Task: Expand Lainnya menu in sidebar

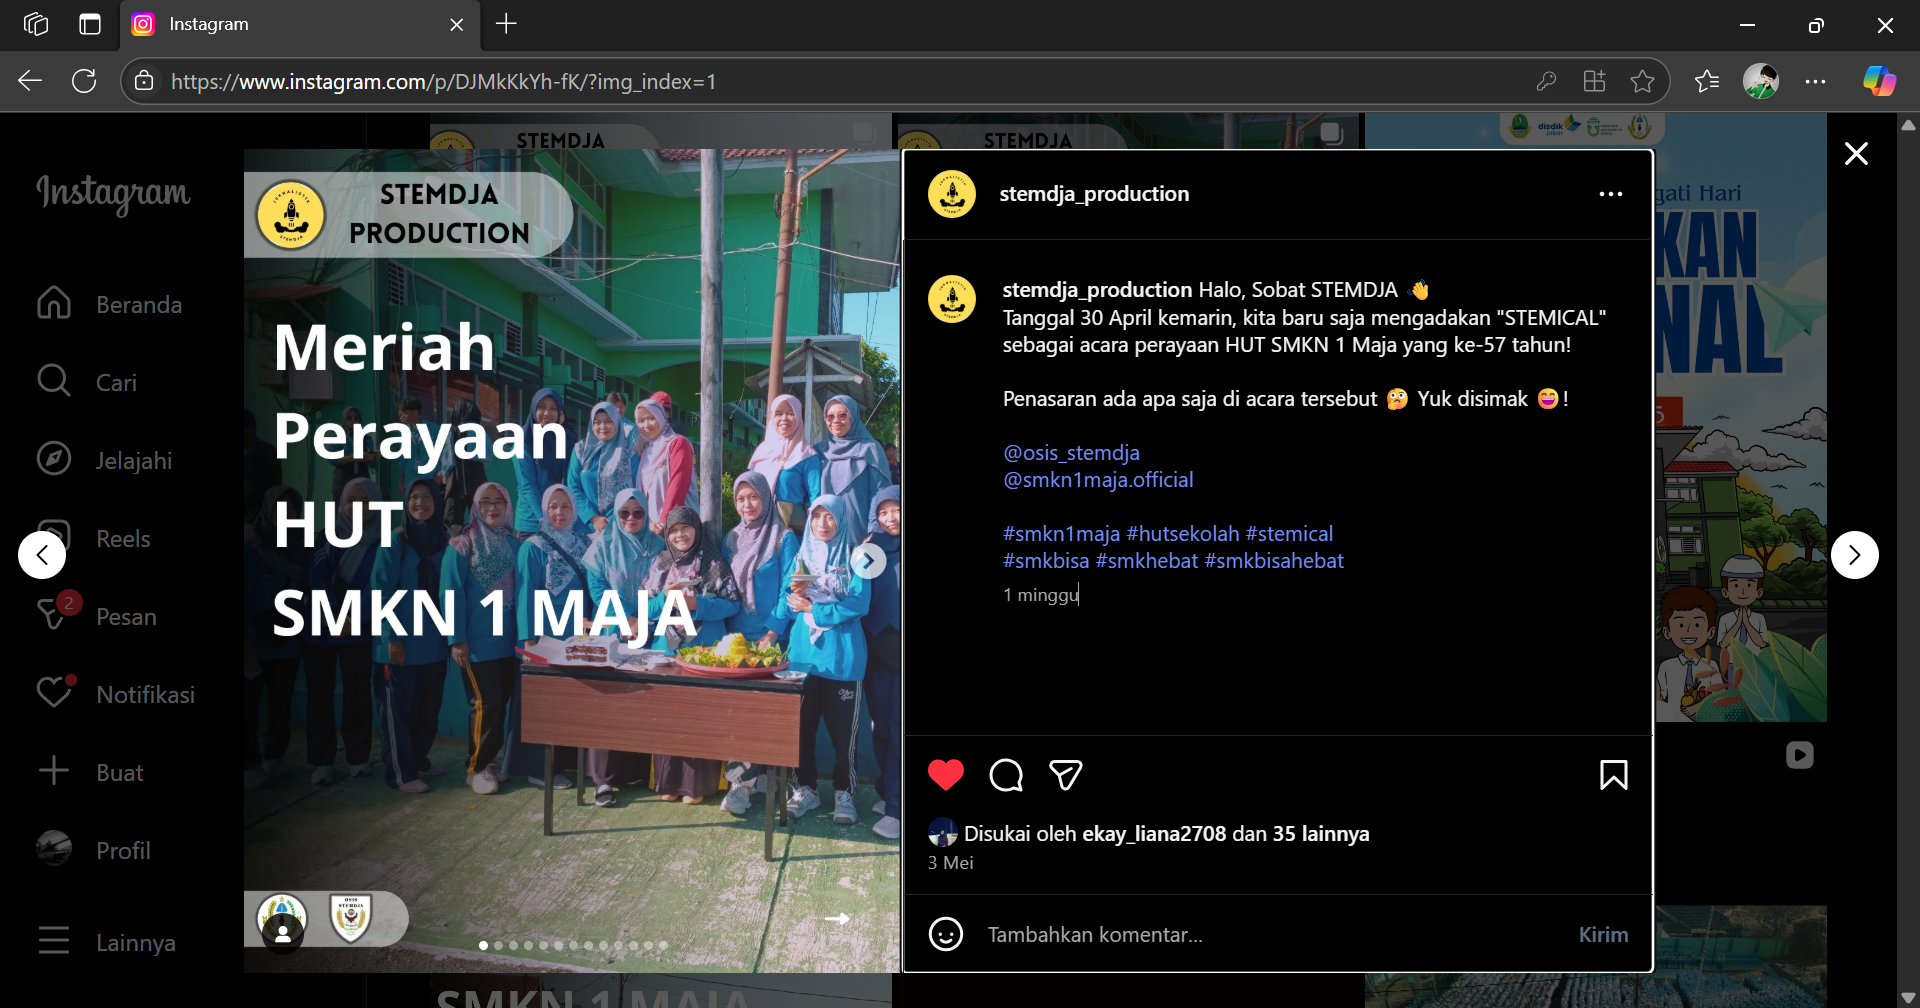Action: coord(106,942)
